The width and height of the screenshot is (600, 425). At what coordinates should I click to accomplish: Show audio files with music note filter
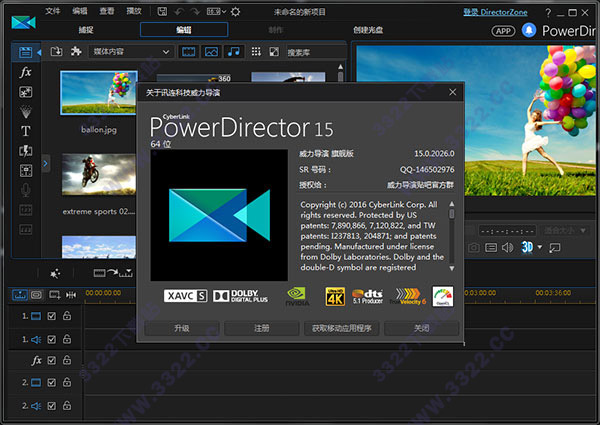(233, 51)
